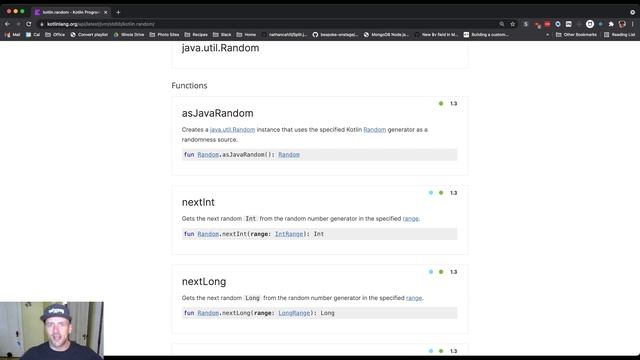This screenshot has width=640, height=360.
Task: Click the java.util.Random heading
Action: tap(220, 48)
